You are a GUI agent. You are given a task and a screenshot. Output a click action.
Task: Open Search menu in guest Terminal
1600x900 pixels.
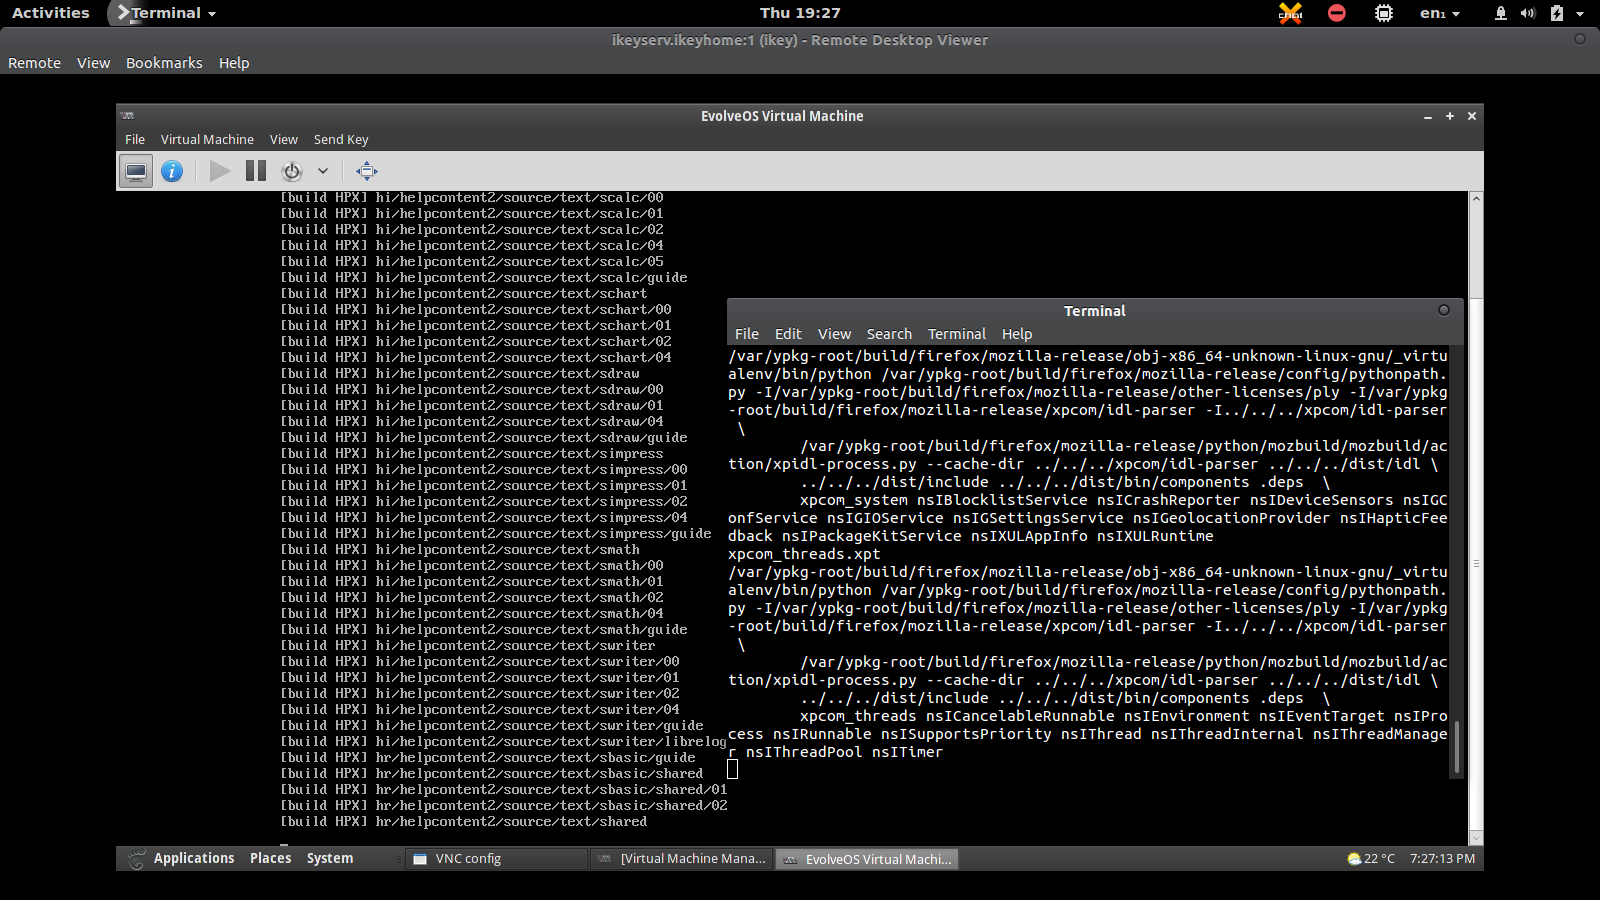pos(889,334)
